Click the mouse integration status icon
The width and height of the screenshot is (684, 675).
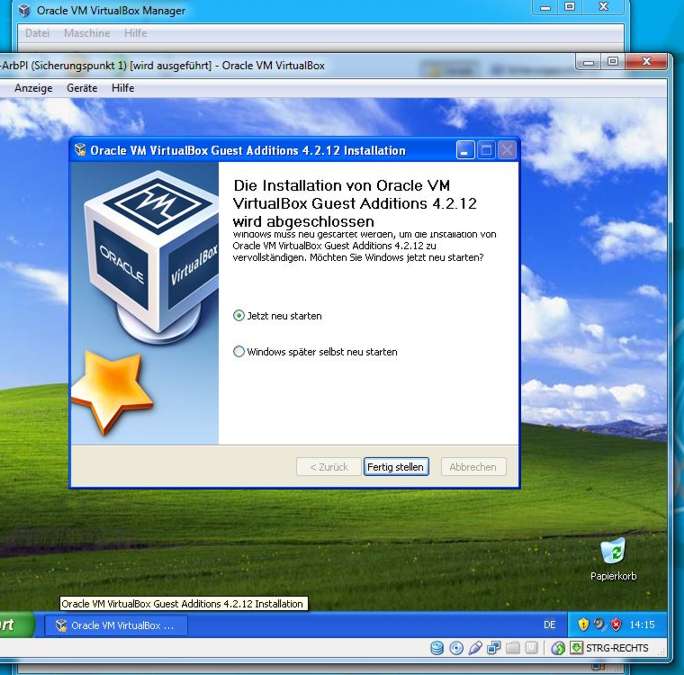558,648
